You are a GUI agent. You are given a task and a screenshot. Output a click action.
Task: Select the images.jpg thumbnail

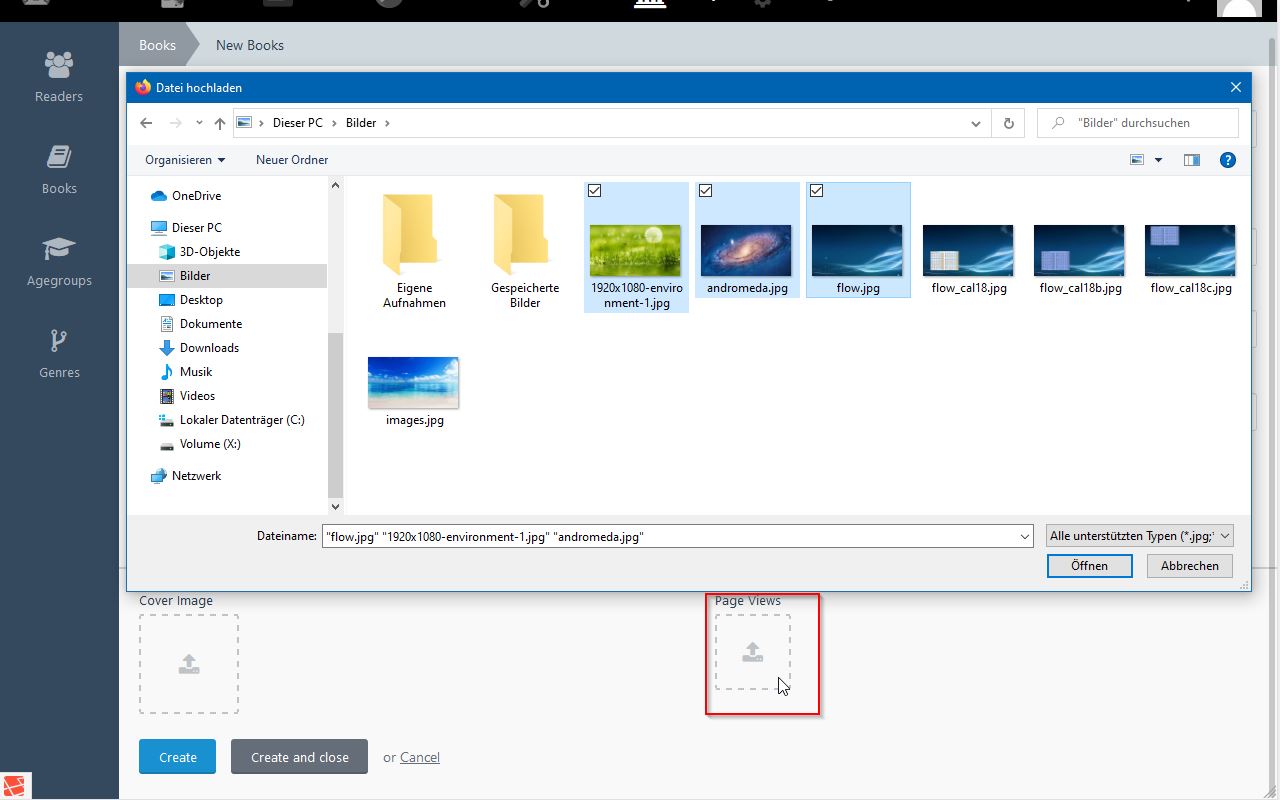414,383
